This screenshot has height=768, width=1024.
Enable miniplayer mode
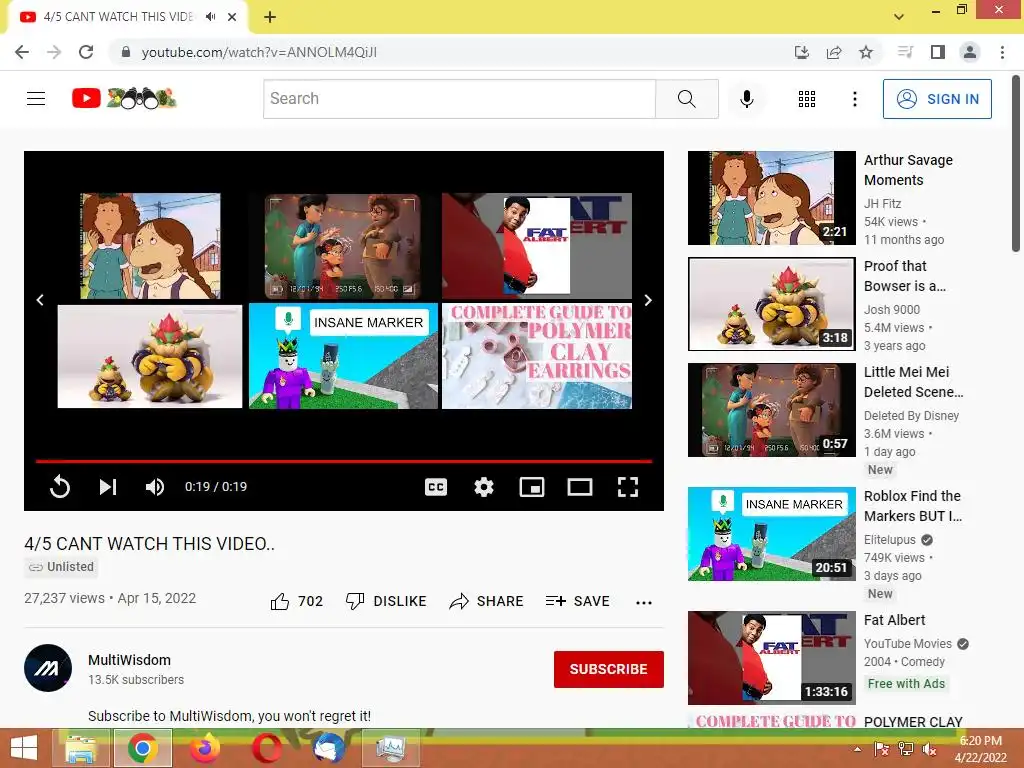pos(532,487)
